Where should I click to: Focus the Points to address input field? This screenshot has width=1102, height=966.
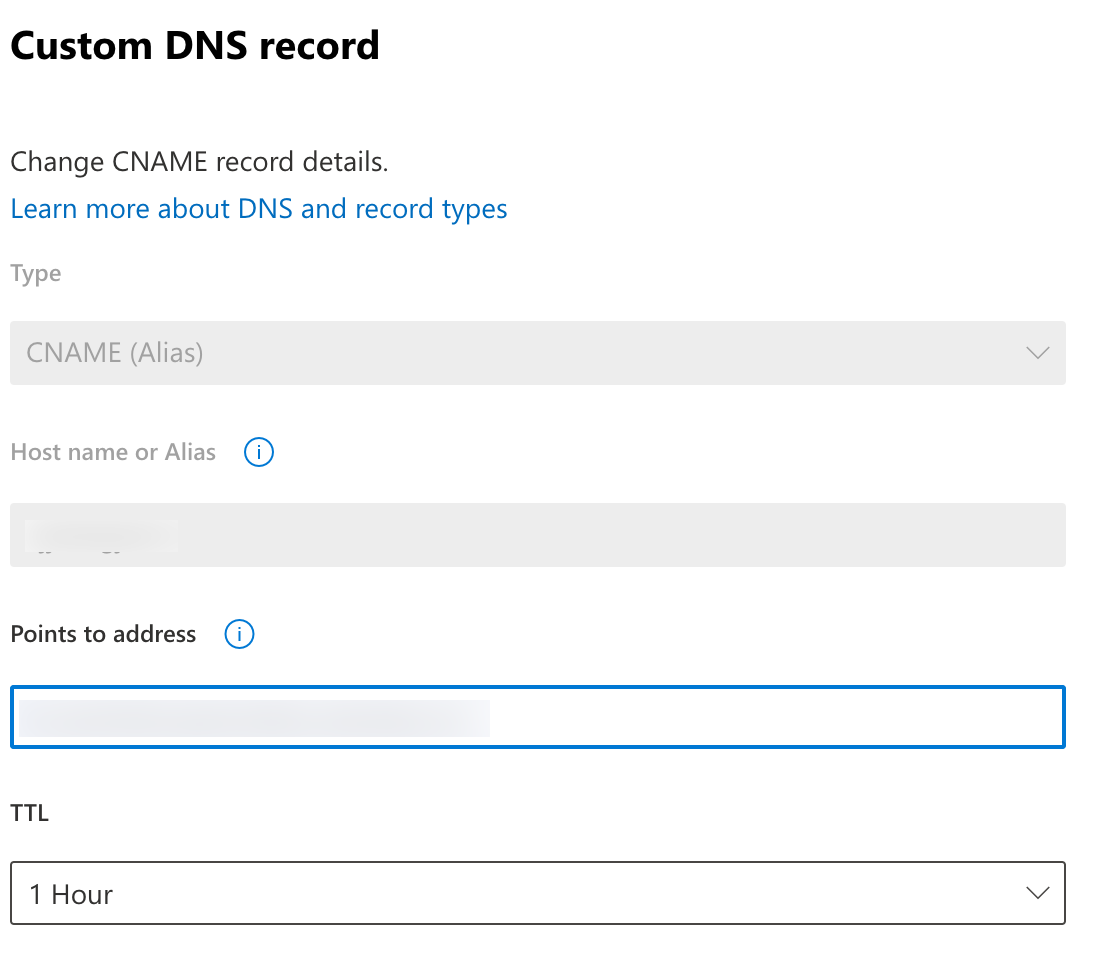[x=537, y=717]
